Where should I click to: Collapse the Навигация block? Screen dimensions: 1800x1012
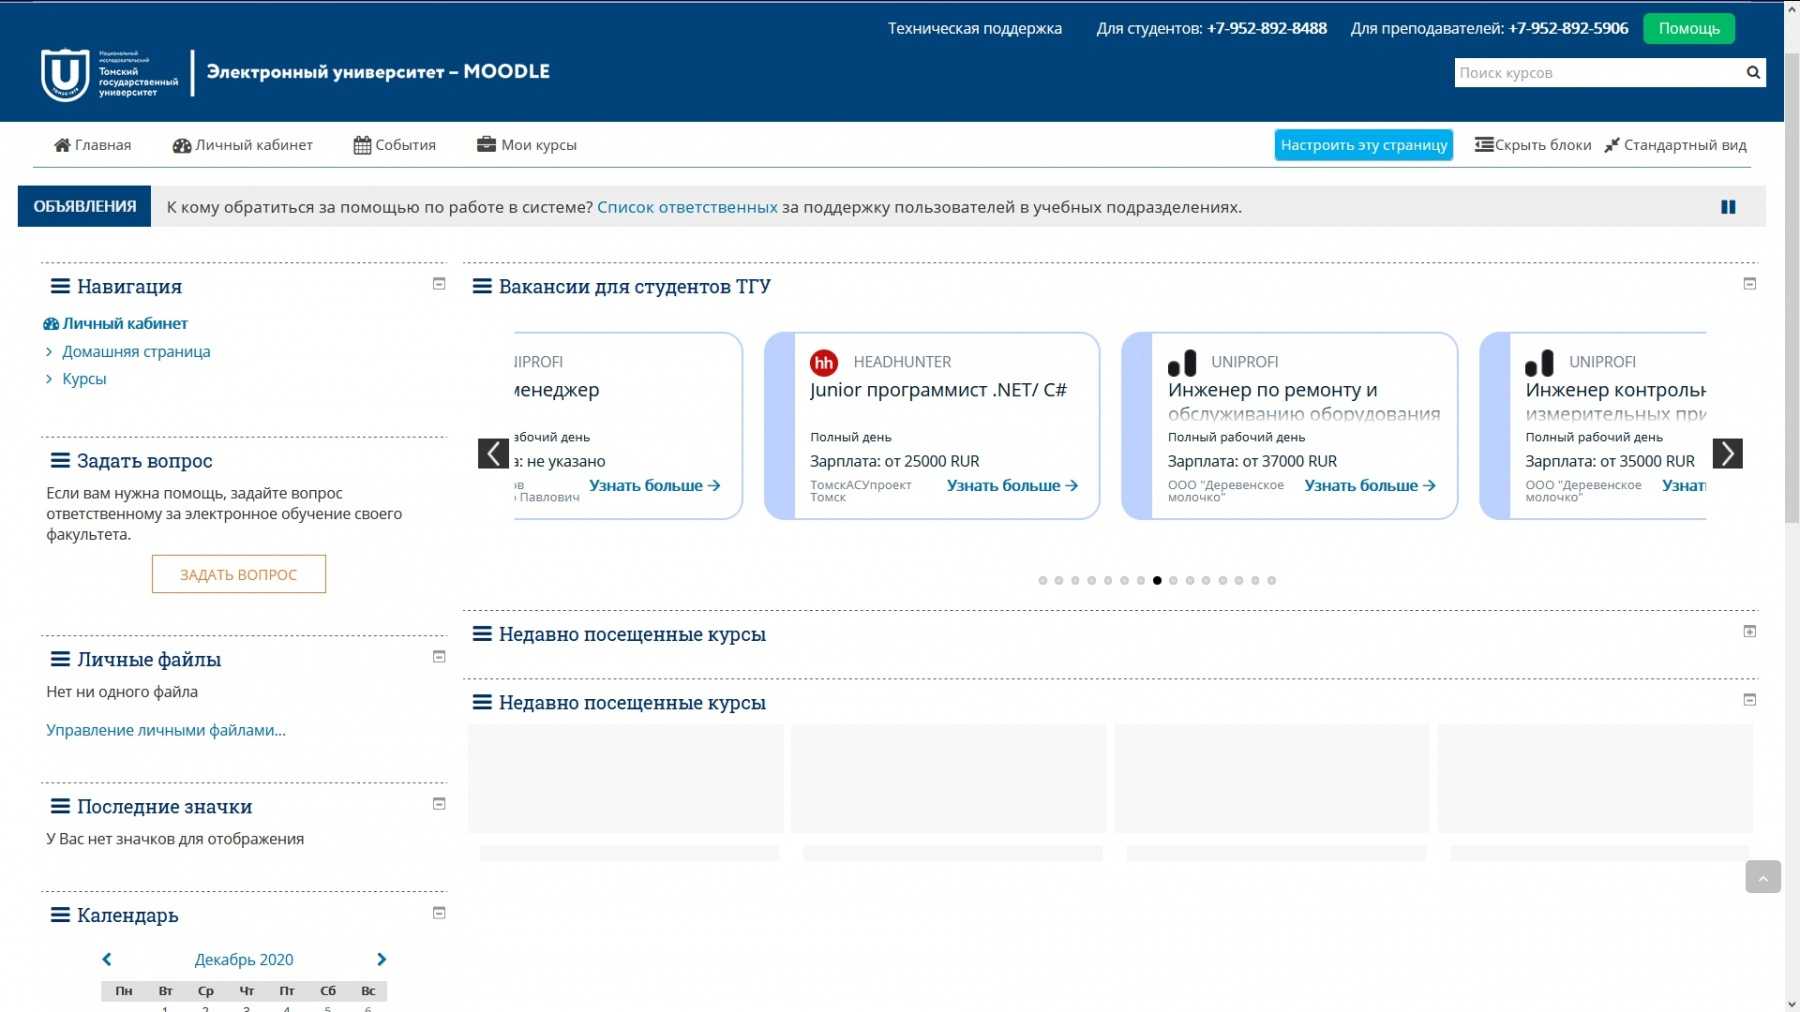[439, 284]
